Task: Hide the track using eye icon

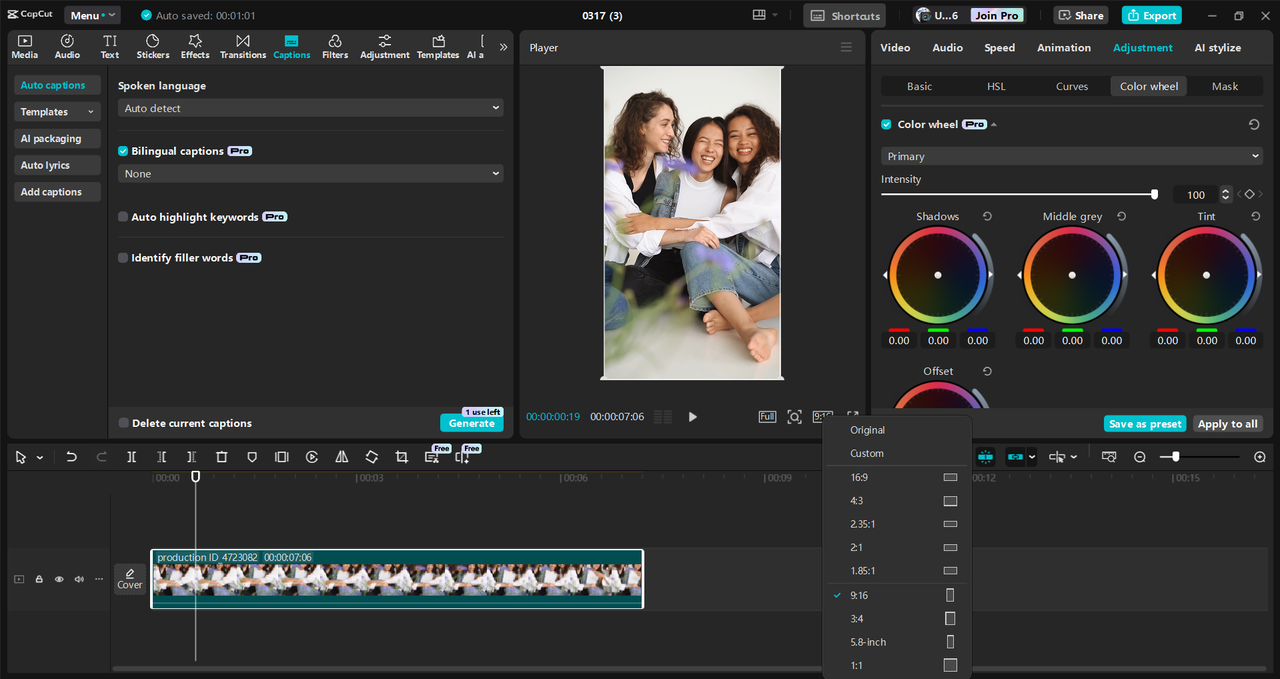Action: pyautogui.click(x=59, y=579)
